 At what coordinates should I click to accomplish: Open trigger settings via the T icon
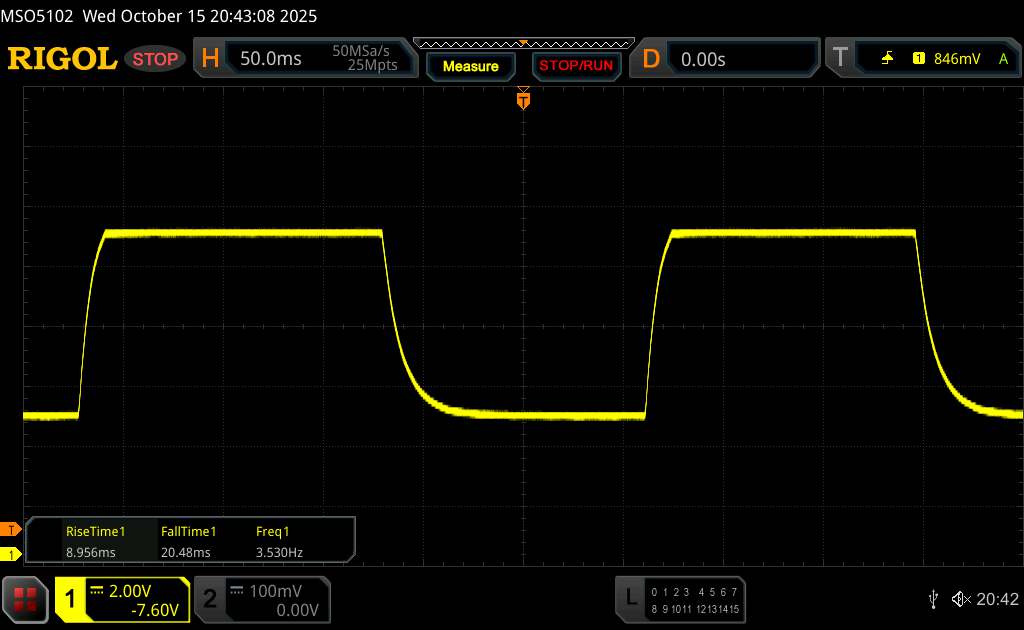(x=840, y=59)
